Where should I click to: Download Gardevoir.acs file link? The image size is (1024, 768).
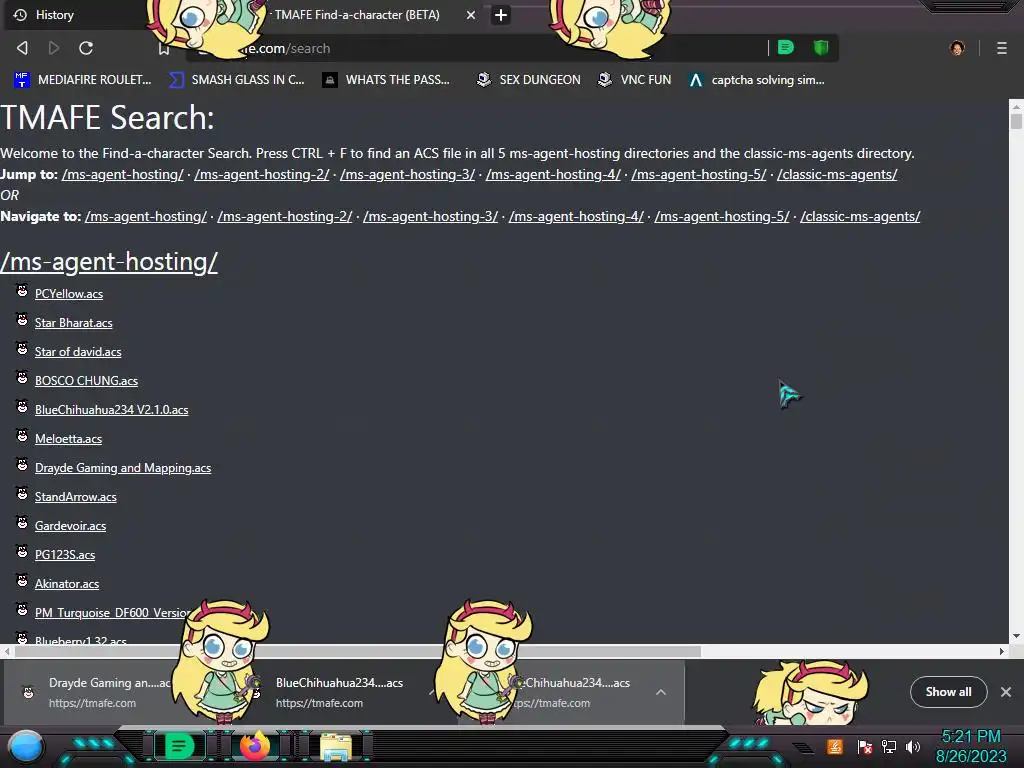point(70,526)
